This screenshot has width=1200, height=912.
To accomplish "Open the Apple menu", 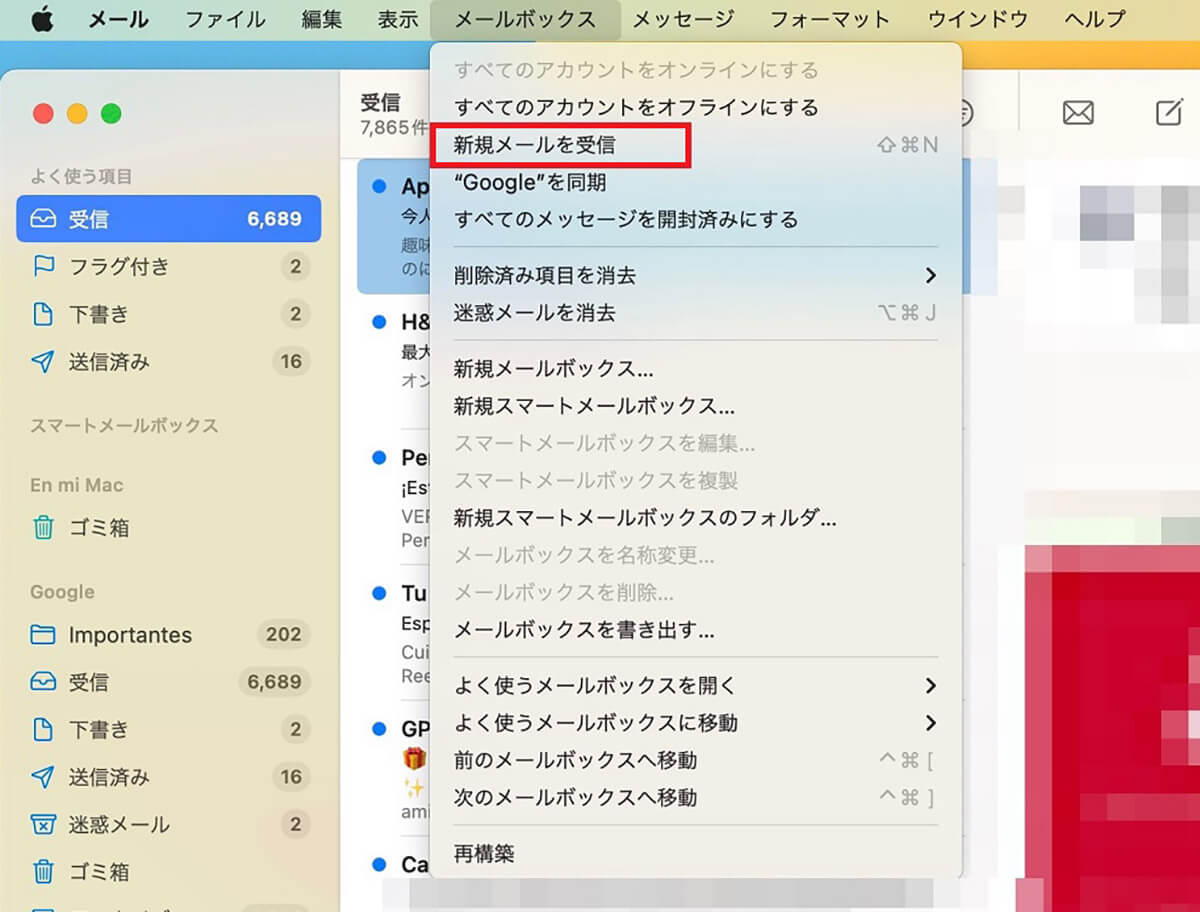I will click(x=42, y=19).
